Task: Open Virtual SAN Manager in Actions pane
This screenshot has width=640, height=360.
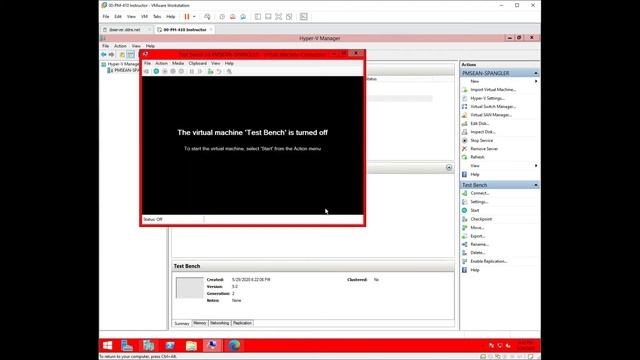Action: click(x=491, y=115)
